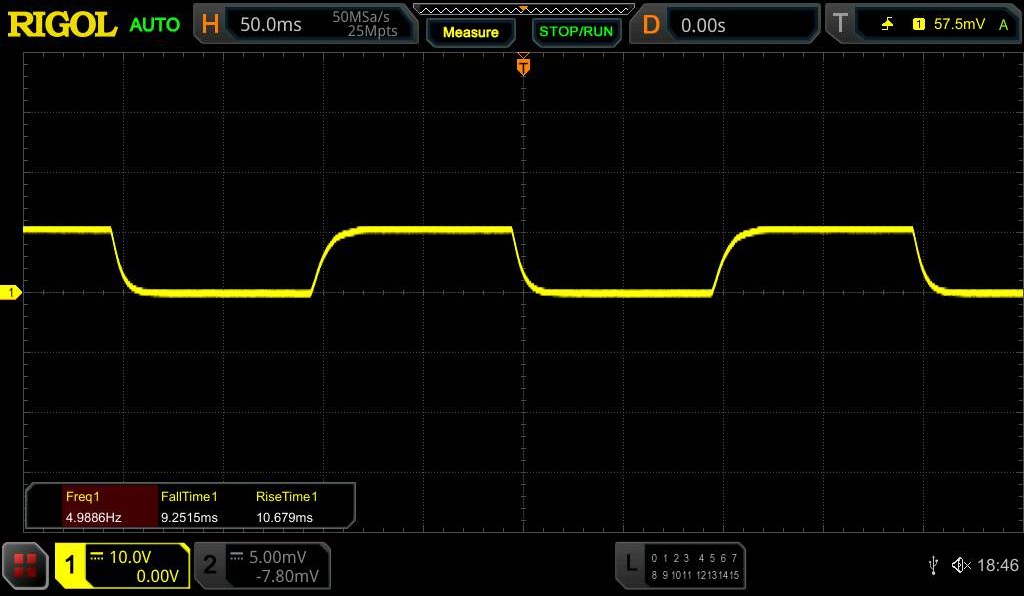Open the Measure menu

click(470, 32)
